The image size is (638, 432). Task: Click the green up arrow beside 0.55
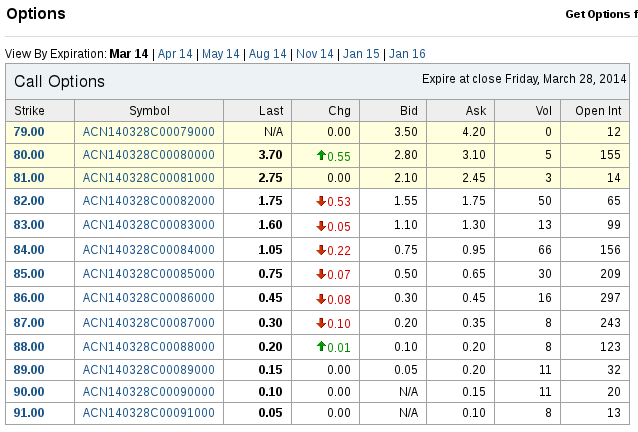point(321,155)
